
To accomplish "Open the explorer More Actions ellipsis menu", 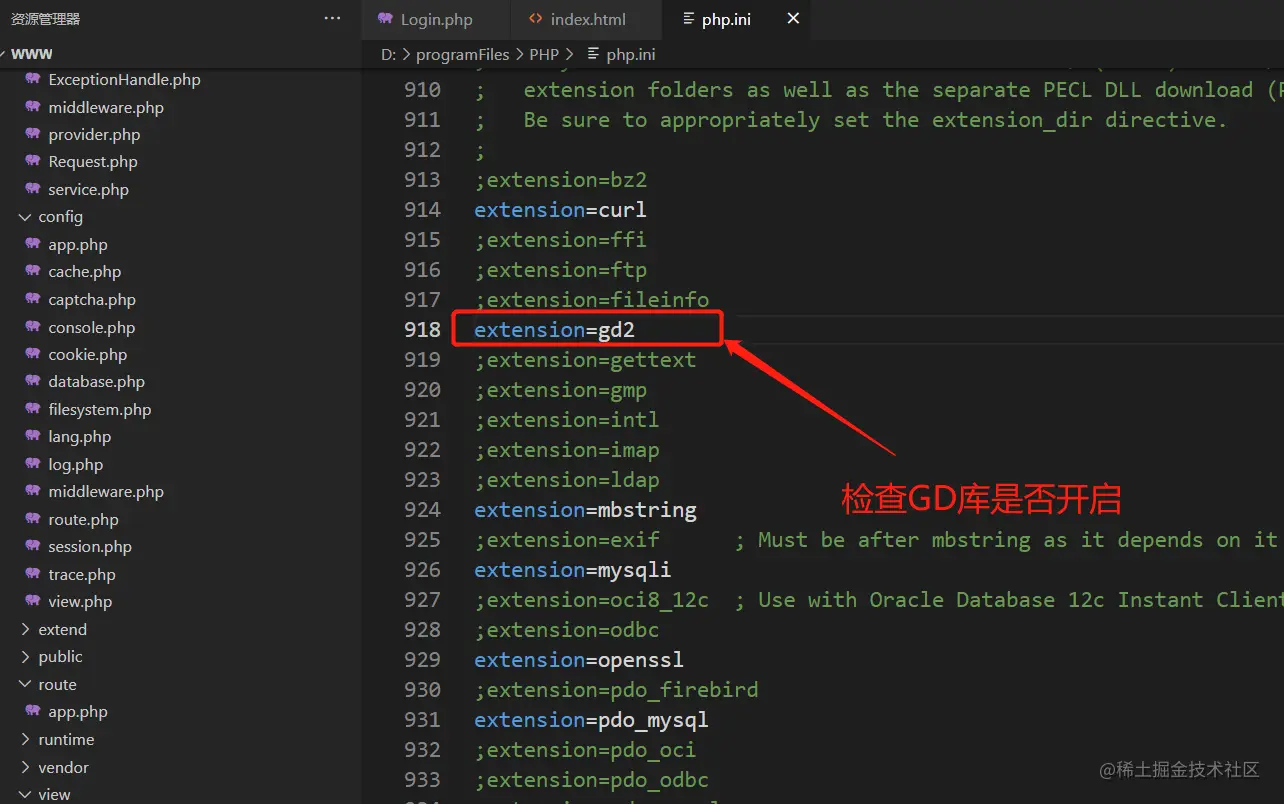I will click(x=333, y=18).
